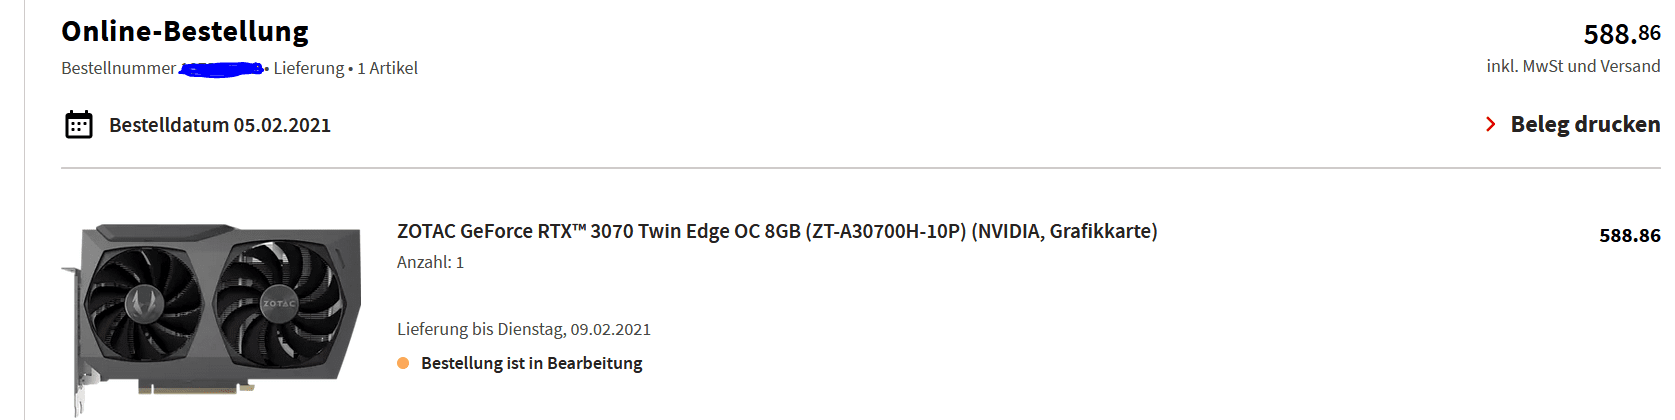1675x420 pixels.
Task: Click the graphics card product thumbnail
Action: click(212, 315)
